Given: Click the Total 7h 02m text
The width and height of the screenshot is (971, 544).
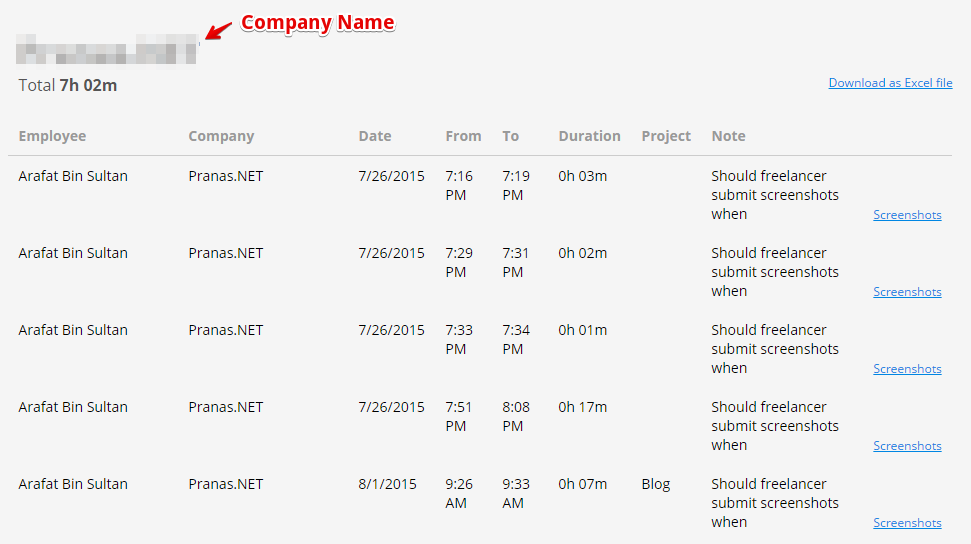Looking at the screenshot, I should tap(67, 86).
